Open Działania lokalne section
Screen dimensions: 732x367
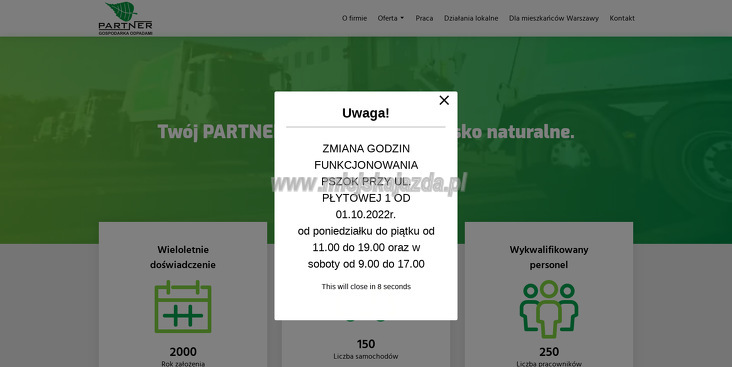point(471,18)
